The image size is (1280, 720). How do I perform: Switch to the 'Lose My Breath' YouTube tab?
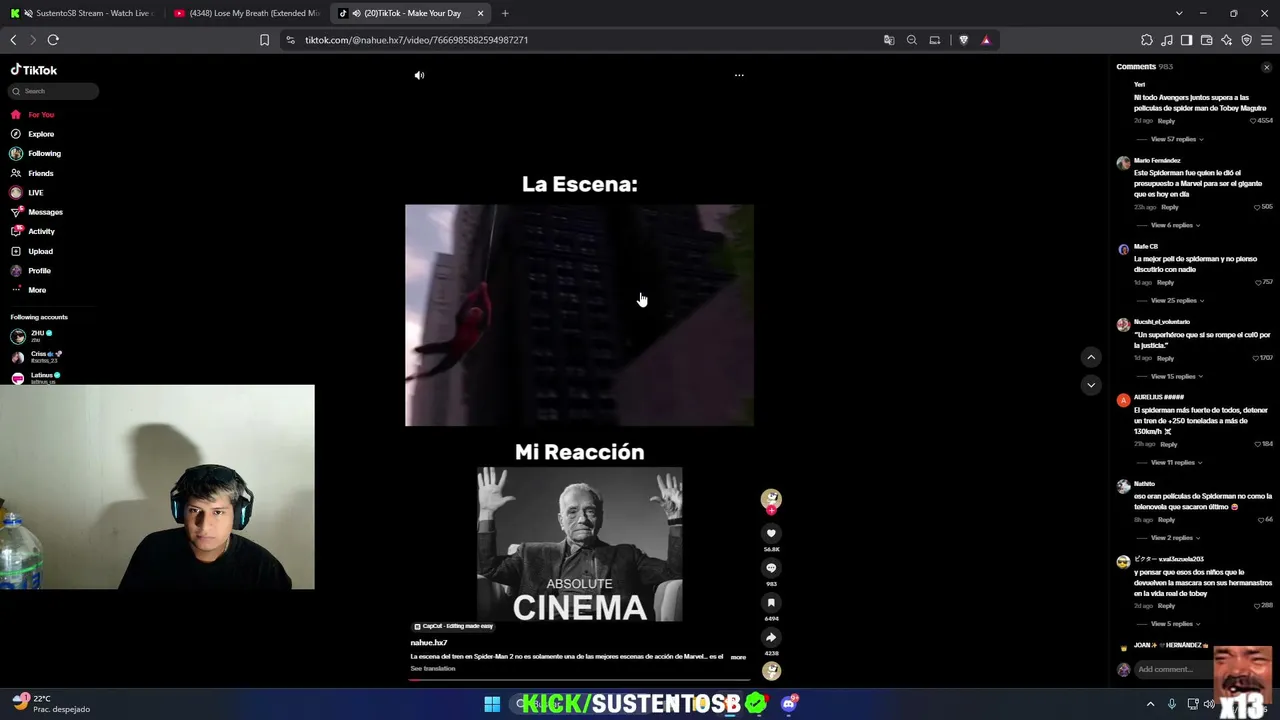[x=246, y=13]
